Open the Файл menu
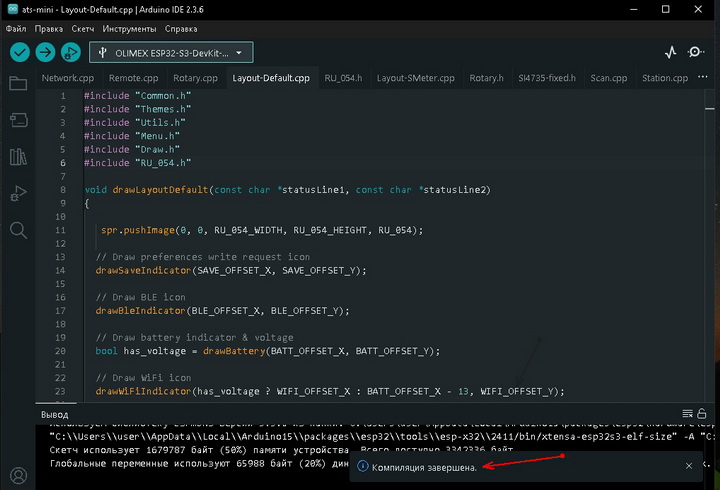 point(16,29)
